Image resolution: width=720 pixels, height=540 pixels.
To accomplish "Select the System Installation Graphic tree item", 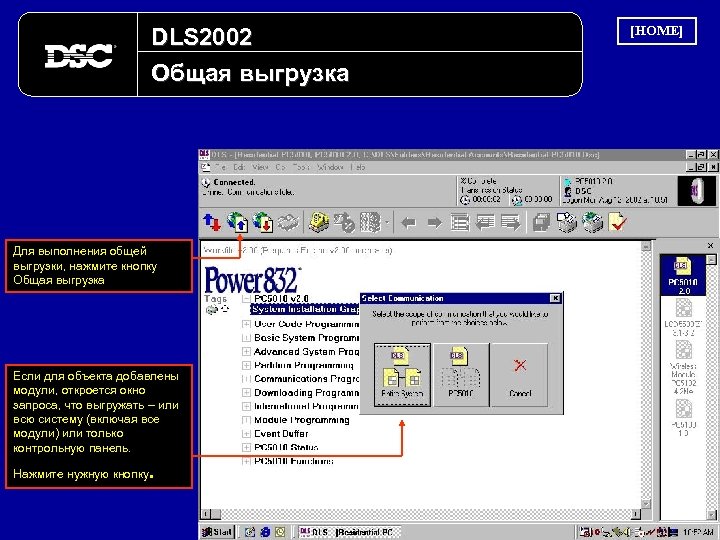I will tap(305, 309).
